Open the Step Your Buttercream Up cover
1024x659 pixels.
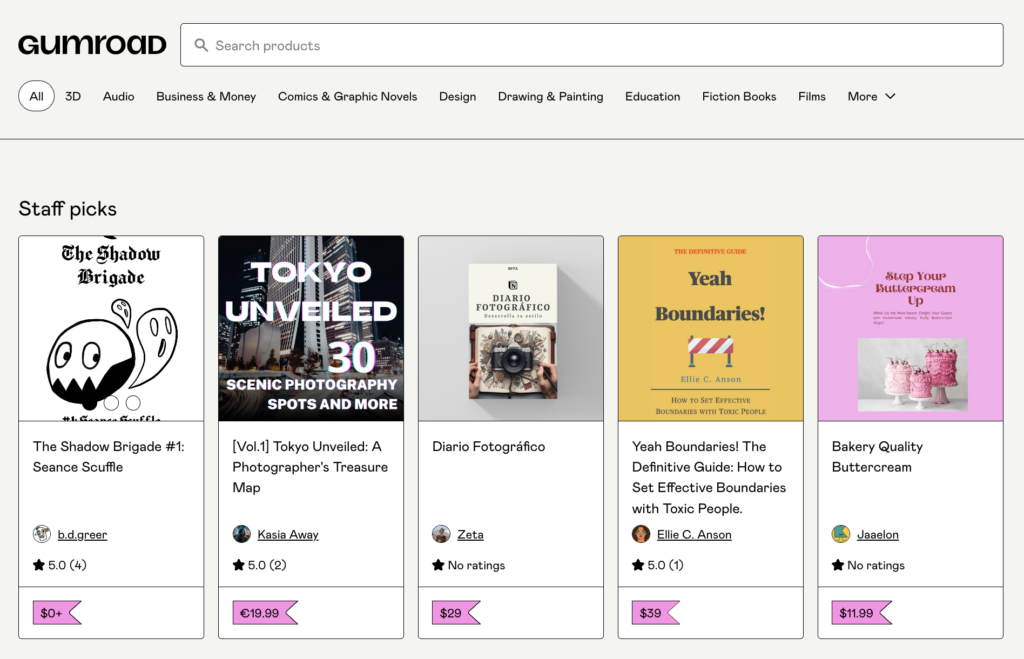pyautogui.click(x=910, y=329)
